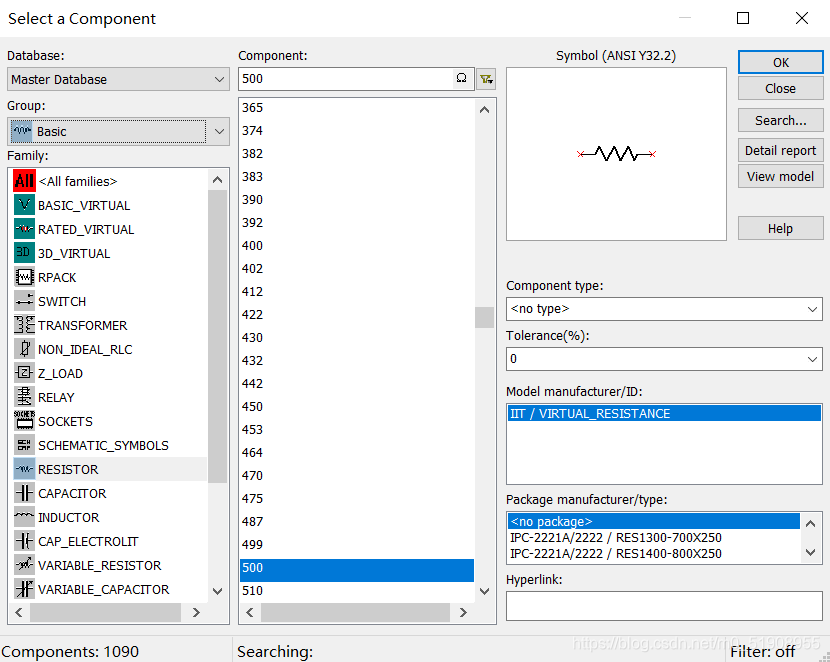
Task: Click component list scroll up arrow
Action: click(x=484, y=110)
